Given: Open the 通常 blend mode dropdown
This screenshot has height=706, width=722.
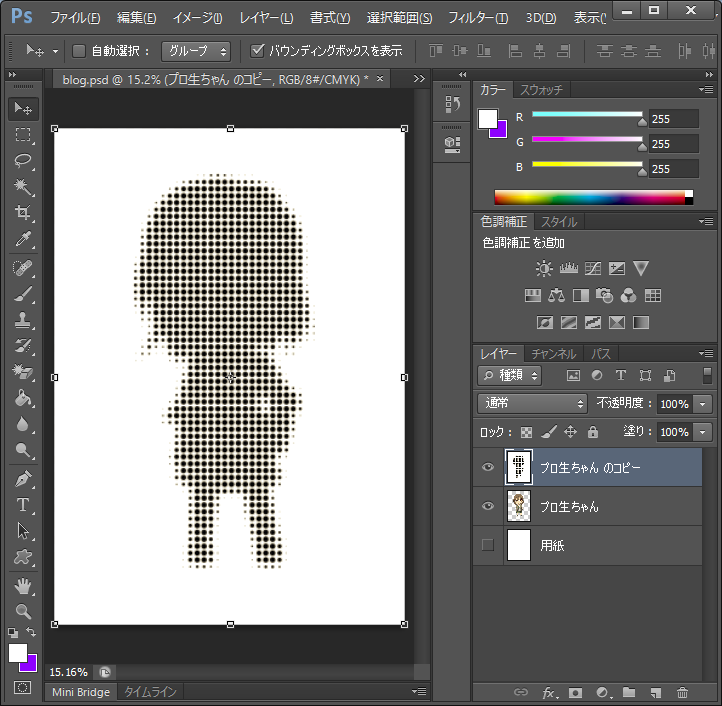Looking at the screenshot, I should (534, 404).
